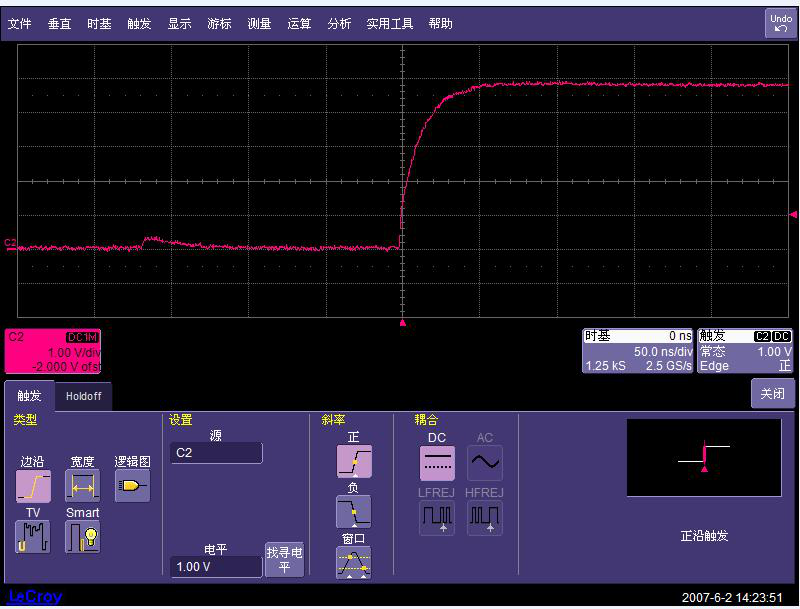Choose the 窗口 (Window) slope icon

[353, 563]
